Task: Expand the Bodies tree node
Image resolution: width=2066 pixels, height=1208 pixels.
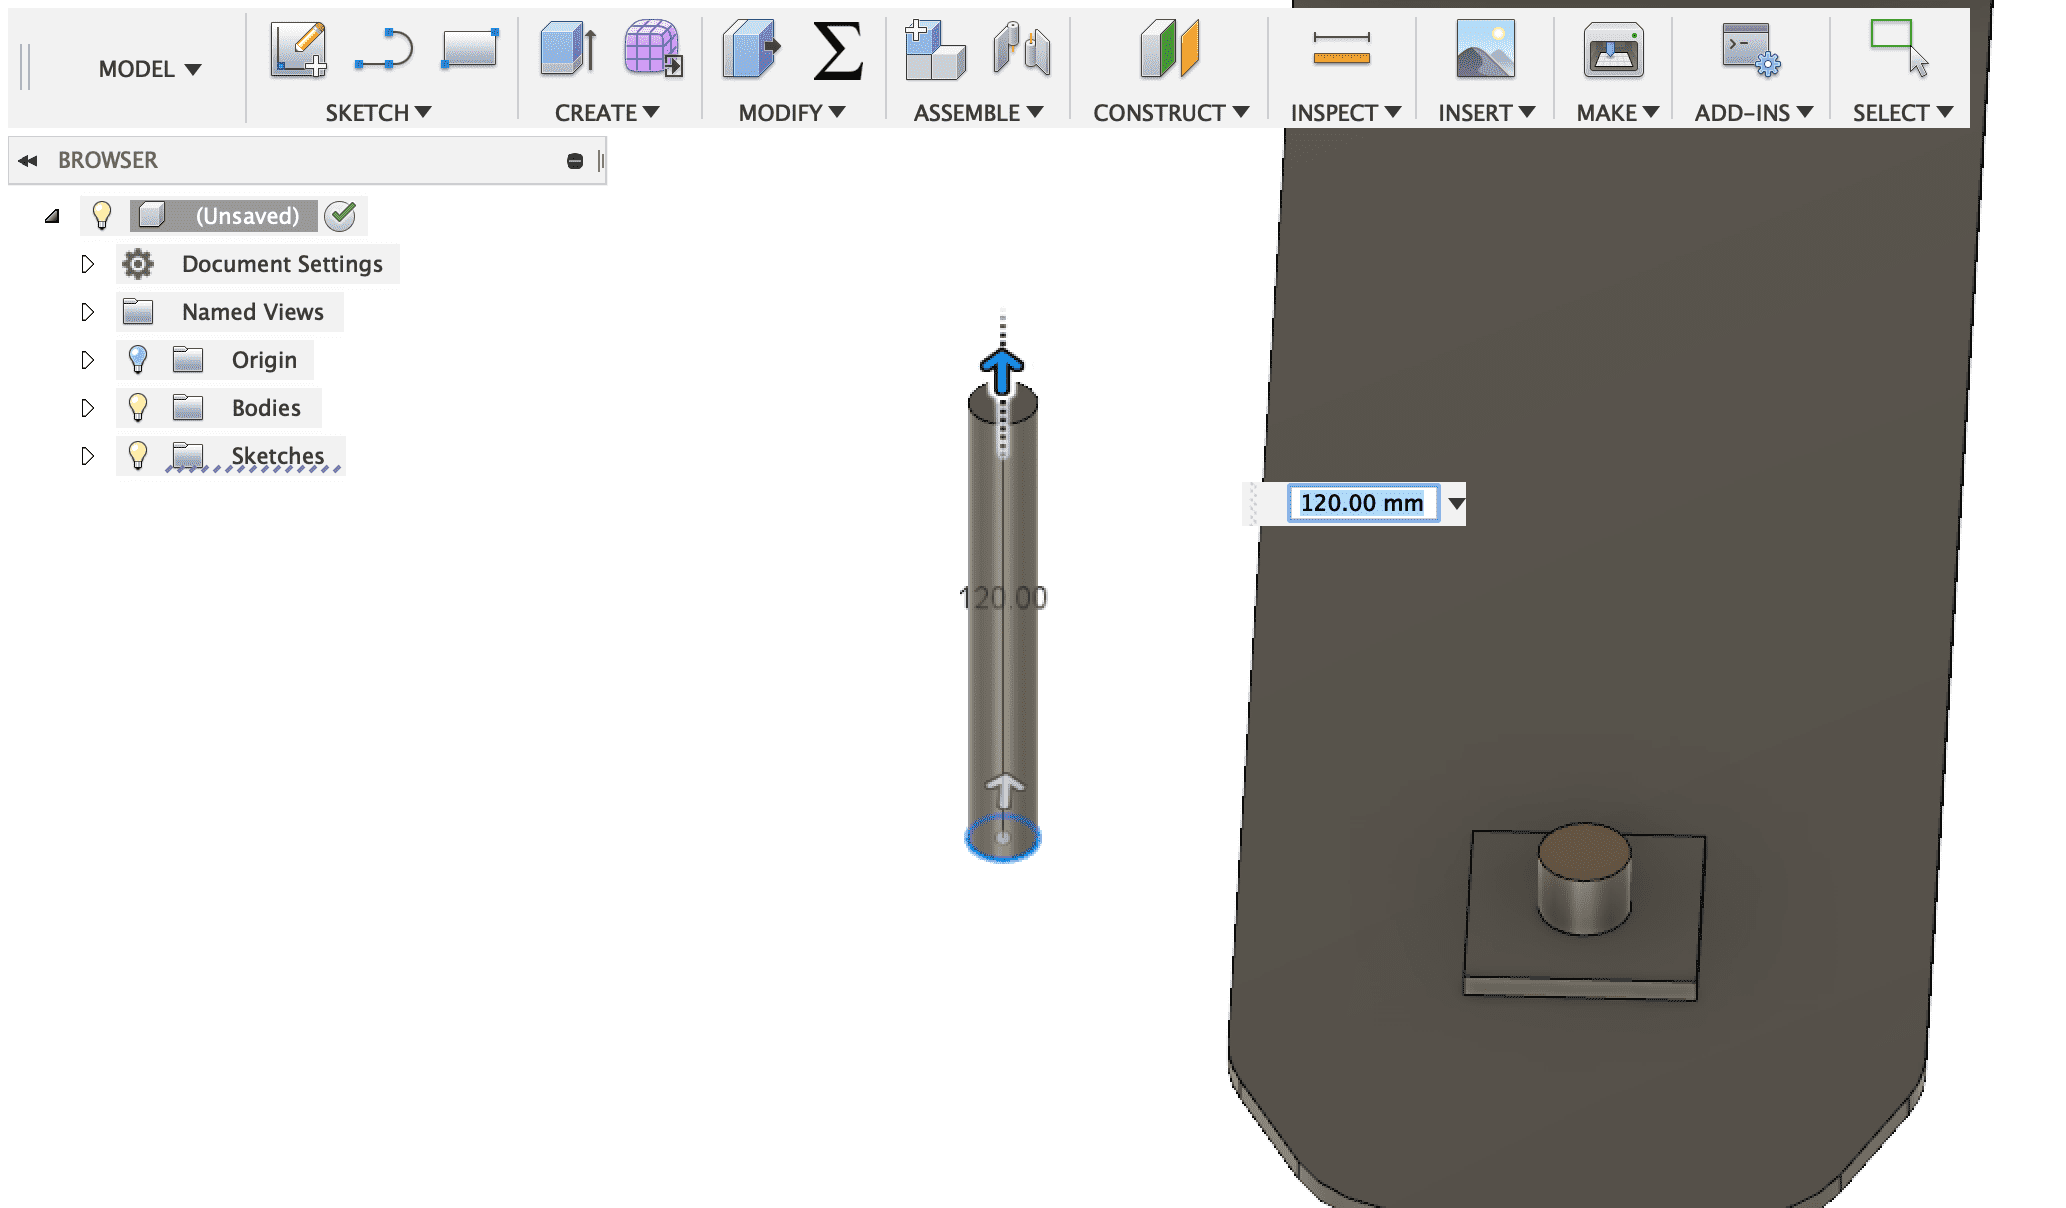Action: click(x=87, y=407)
